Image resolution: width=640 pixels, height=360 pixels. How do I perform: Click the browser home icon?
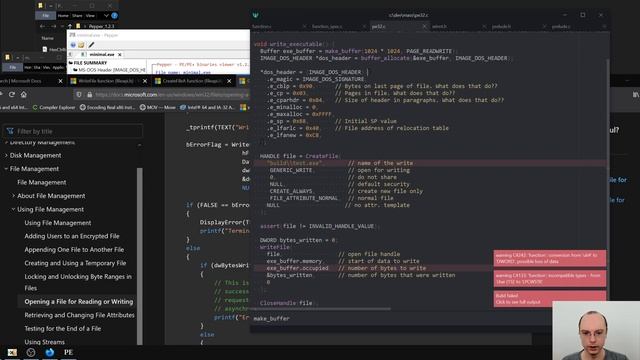(x=24, y=94)
